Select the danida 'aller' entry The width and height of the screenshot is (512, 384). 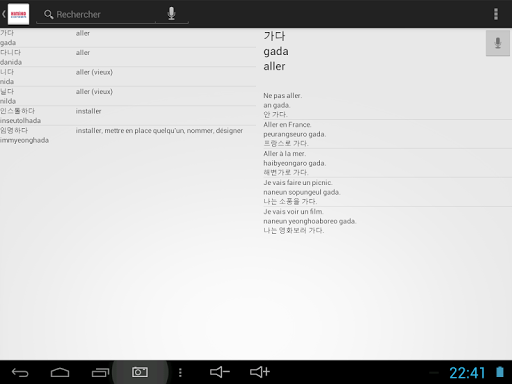click(128, 57)
